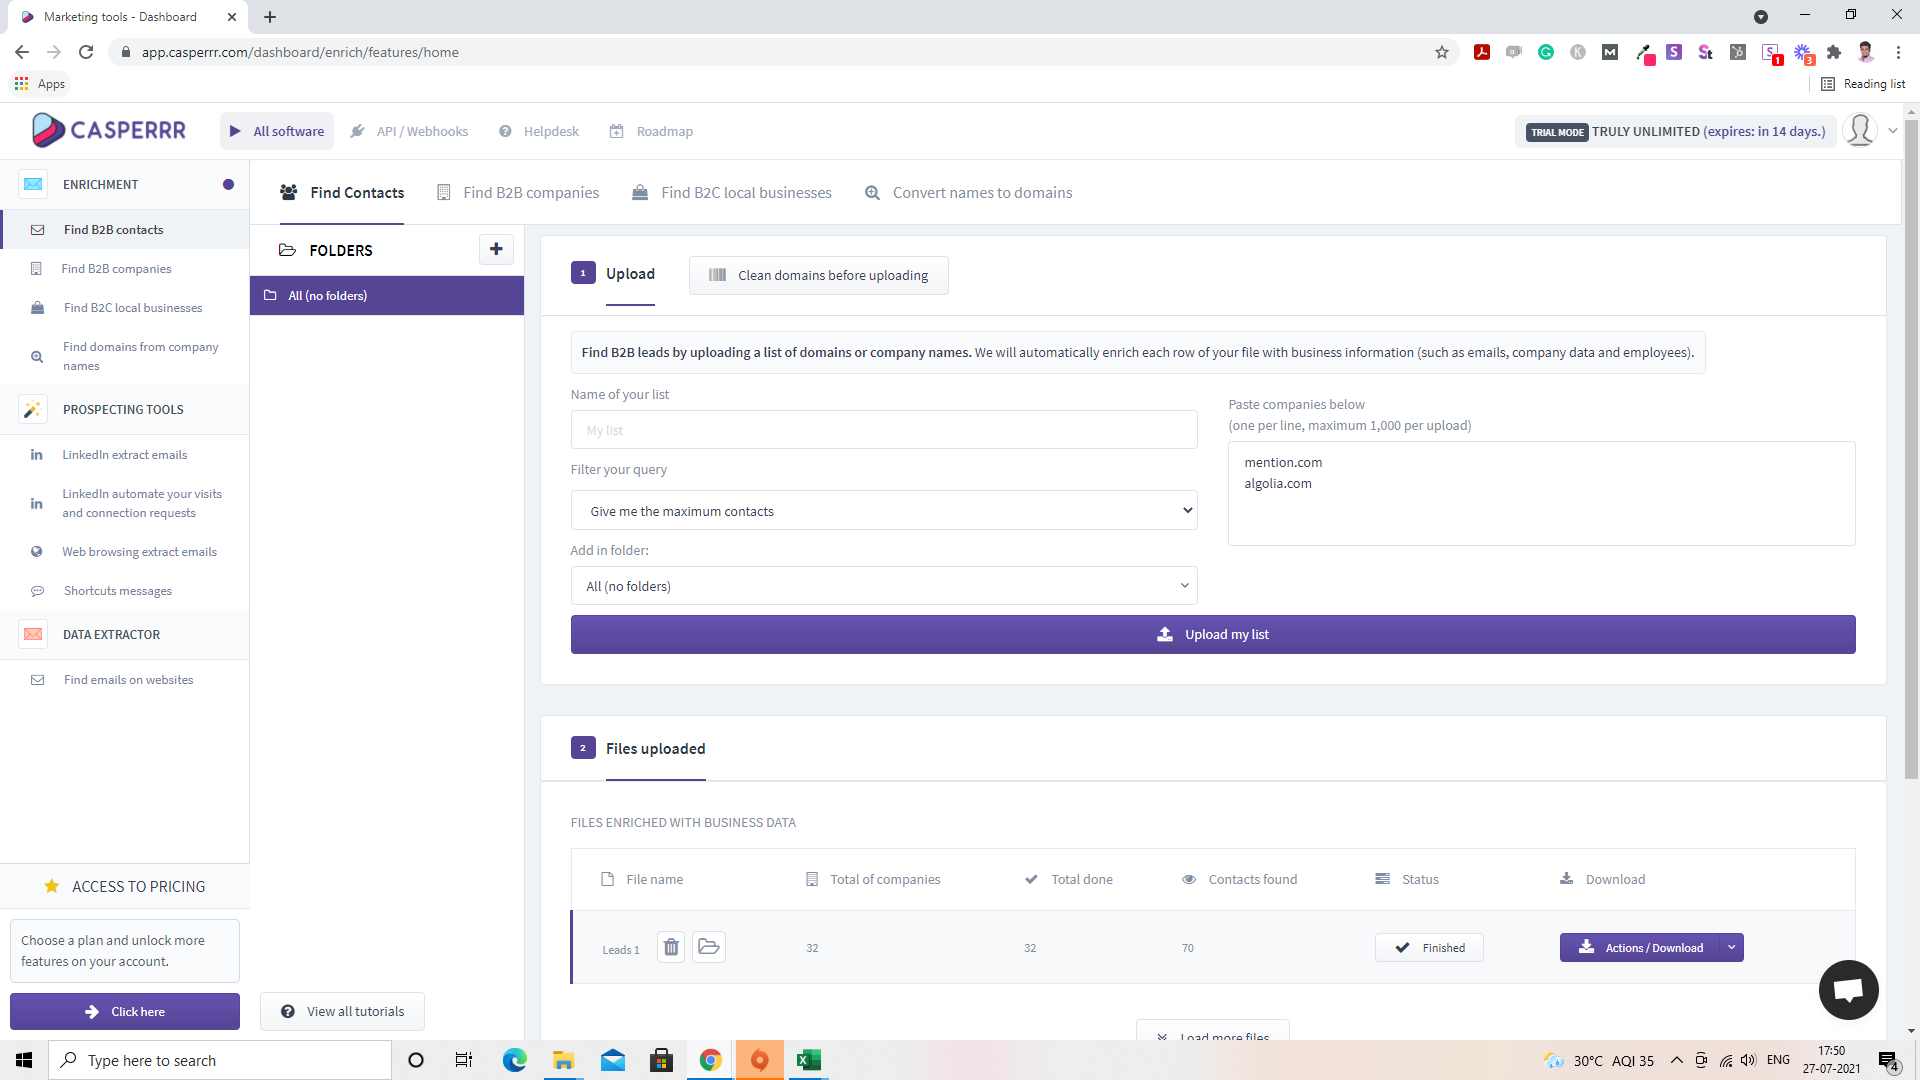Click the move-to-folder icon for Leads 1
Viewport: 1920px width, 1080px height.
tap(709, 947)
